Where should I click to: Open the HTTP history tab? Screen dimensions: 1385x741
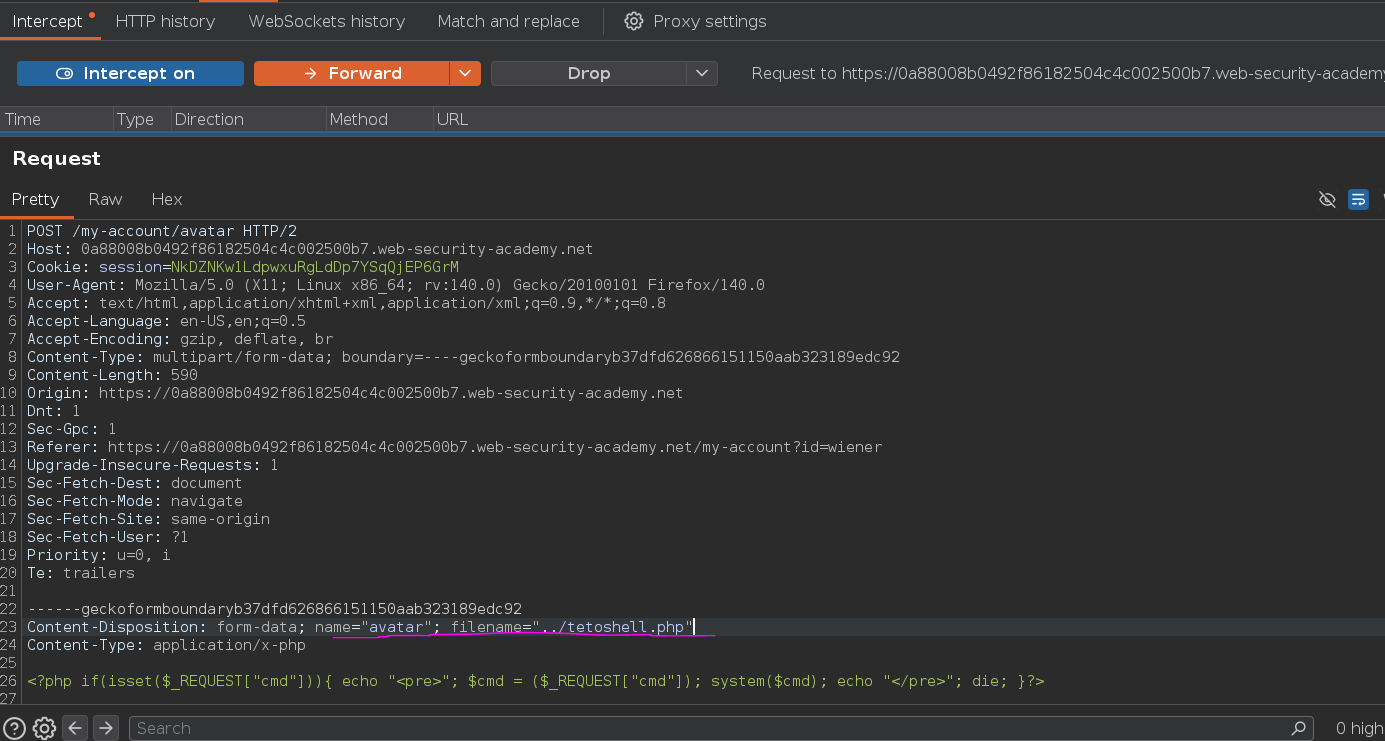pyautogui.click(x=165, y=21)
